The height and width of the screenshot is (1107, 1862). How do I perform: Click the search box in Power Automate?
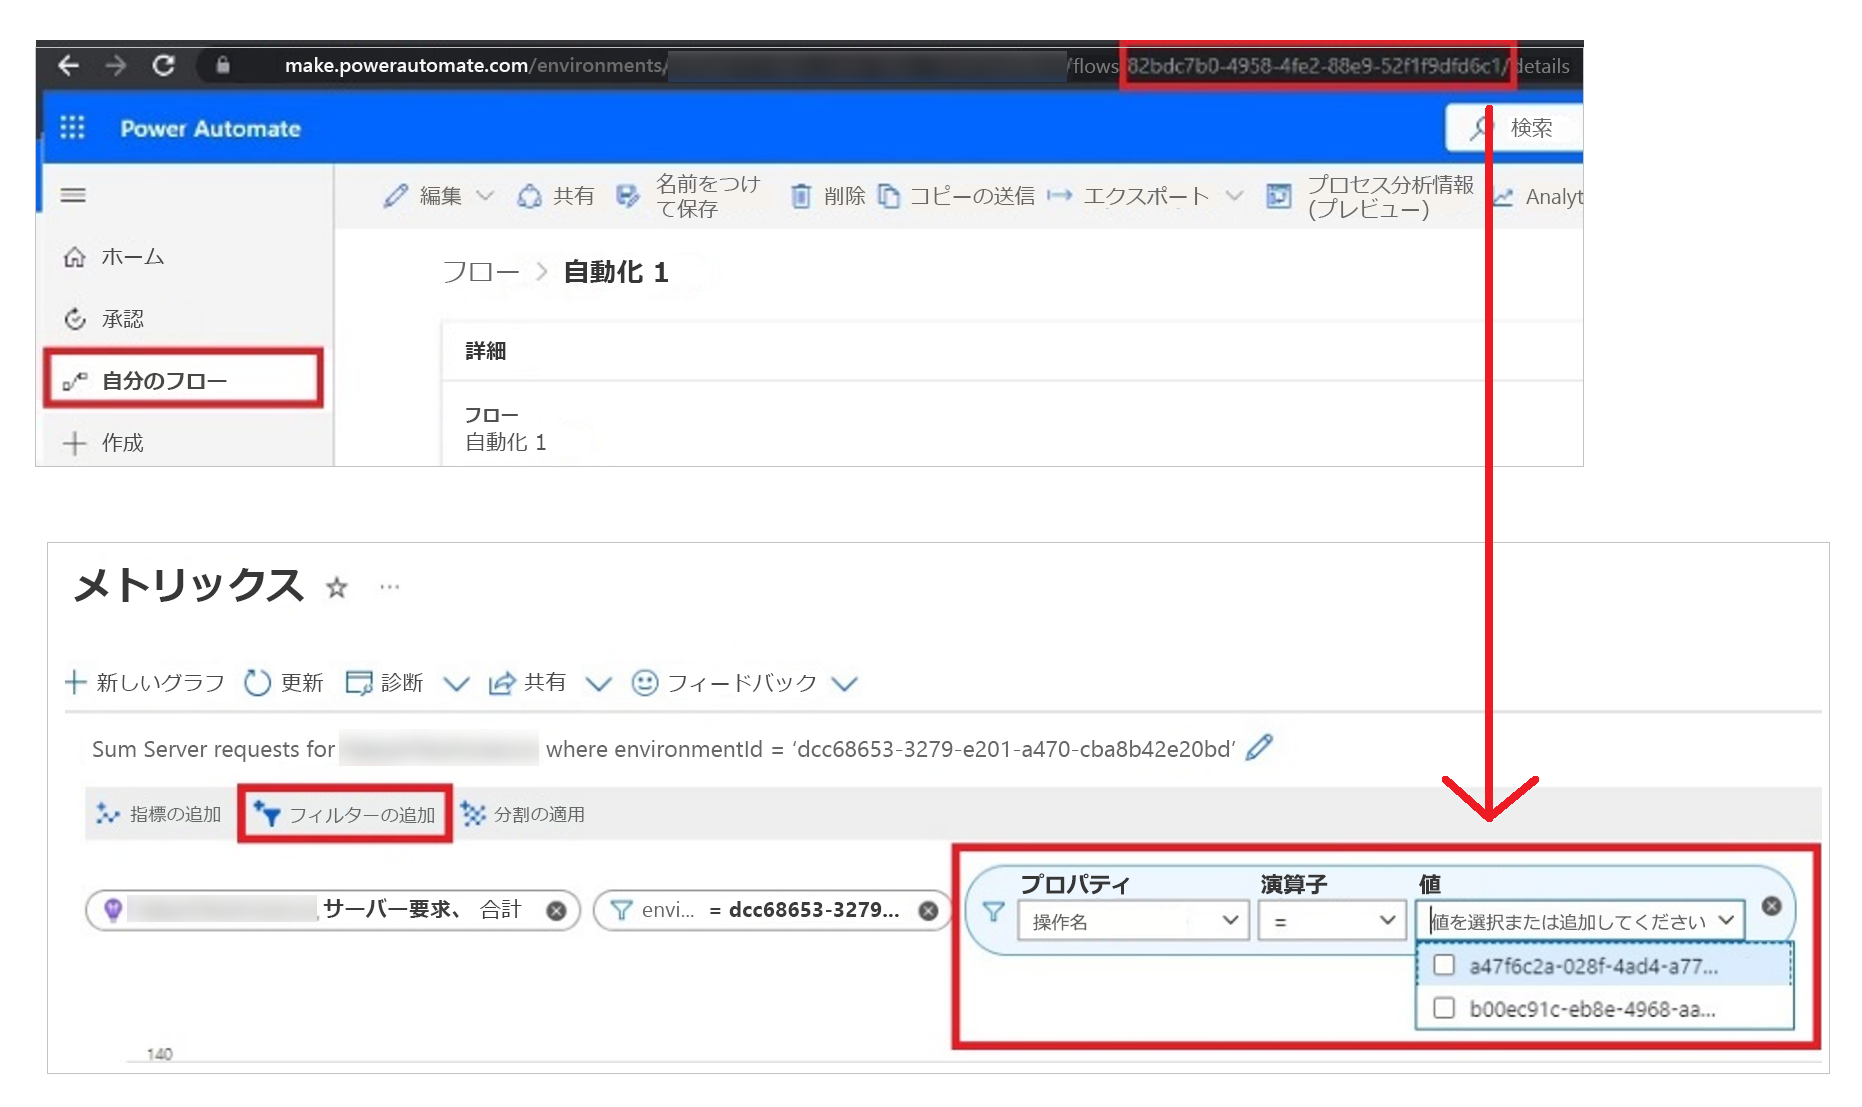point(1514,128)
